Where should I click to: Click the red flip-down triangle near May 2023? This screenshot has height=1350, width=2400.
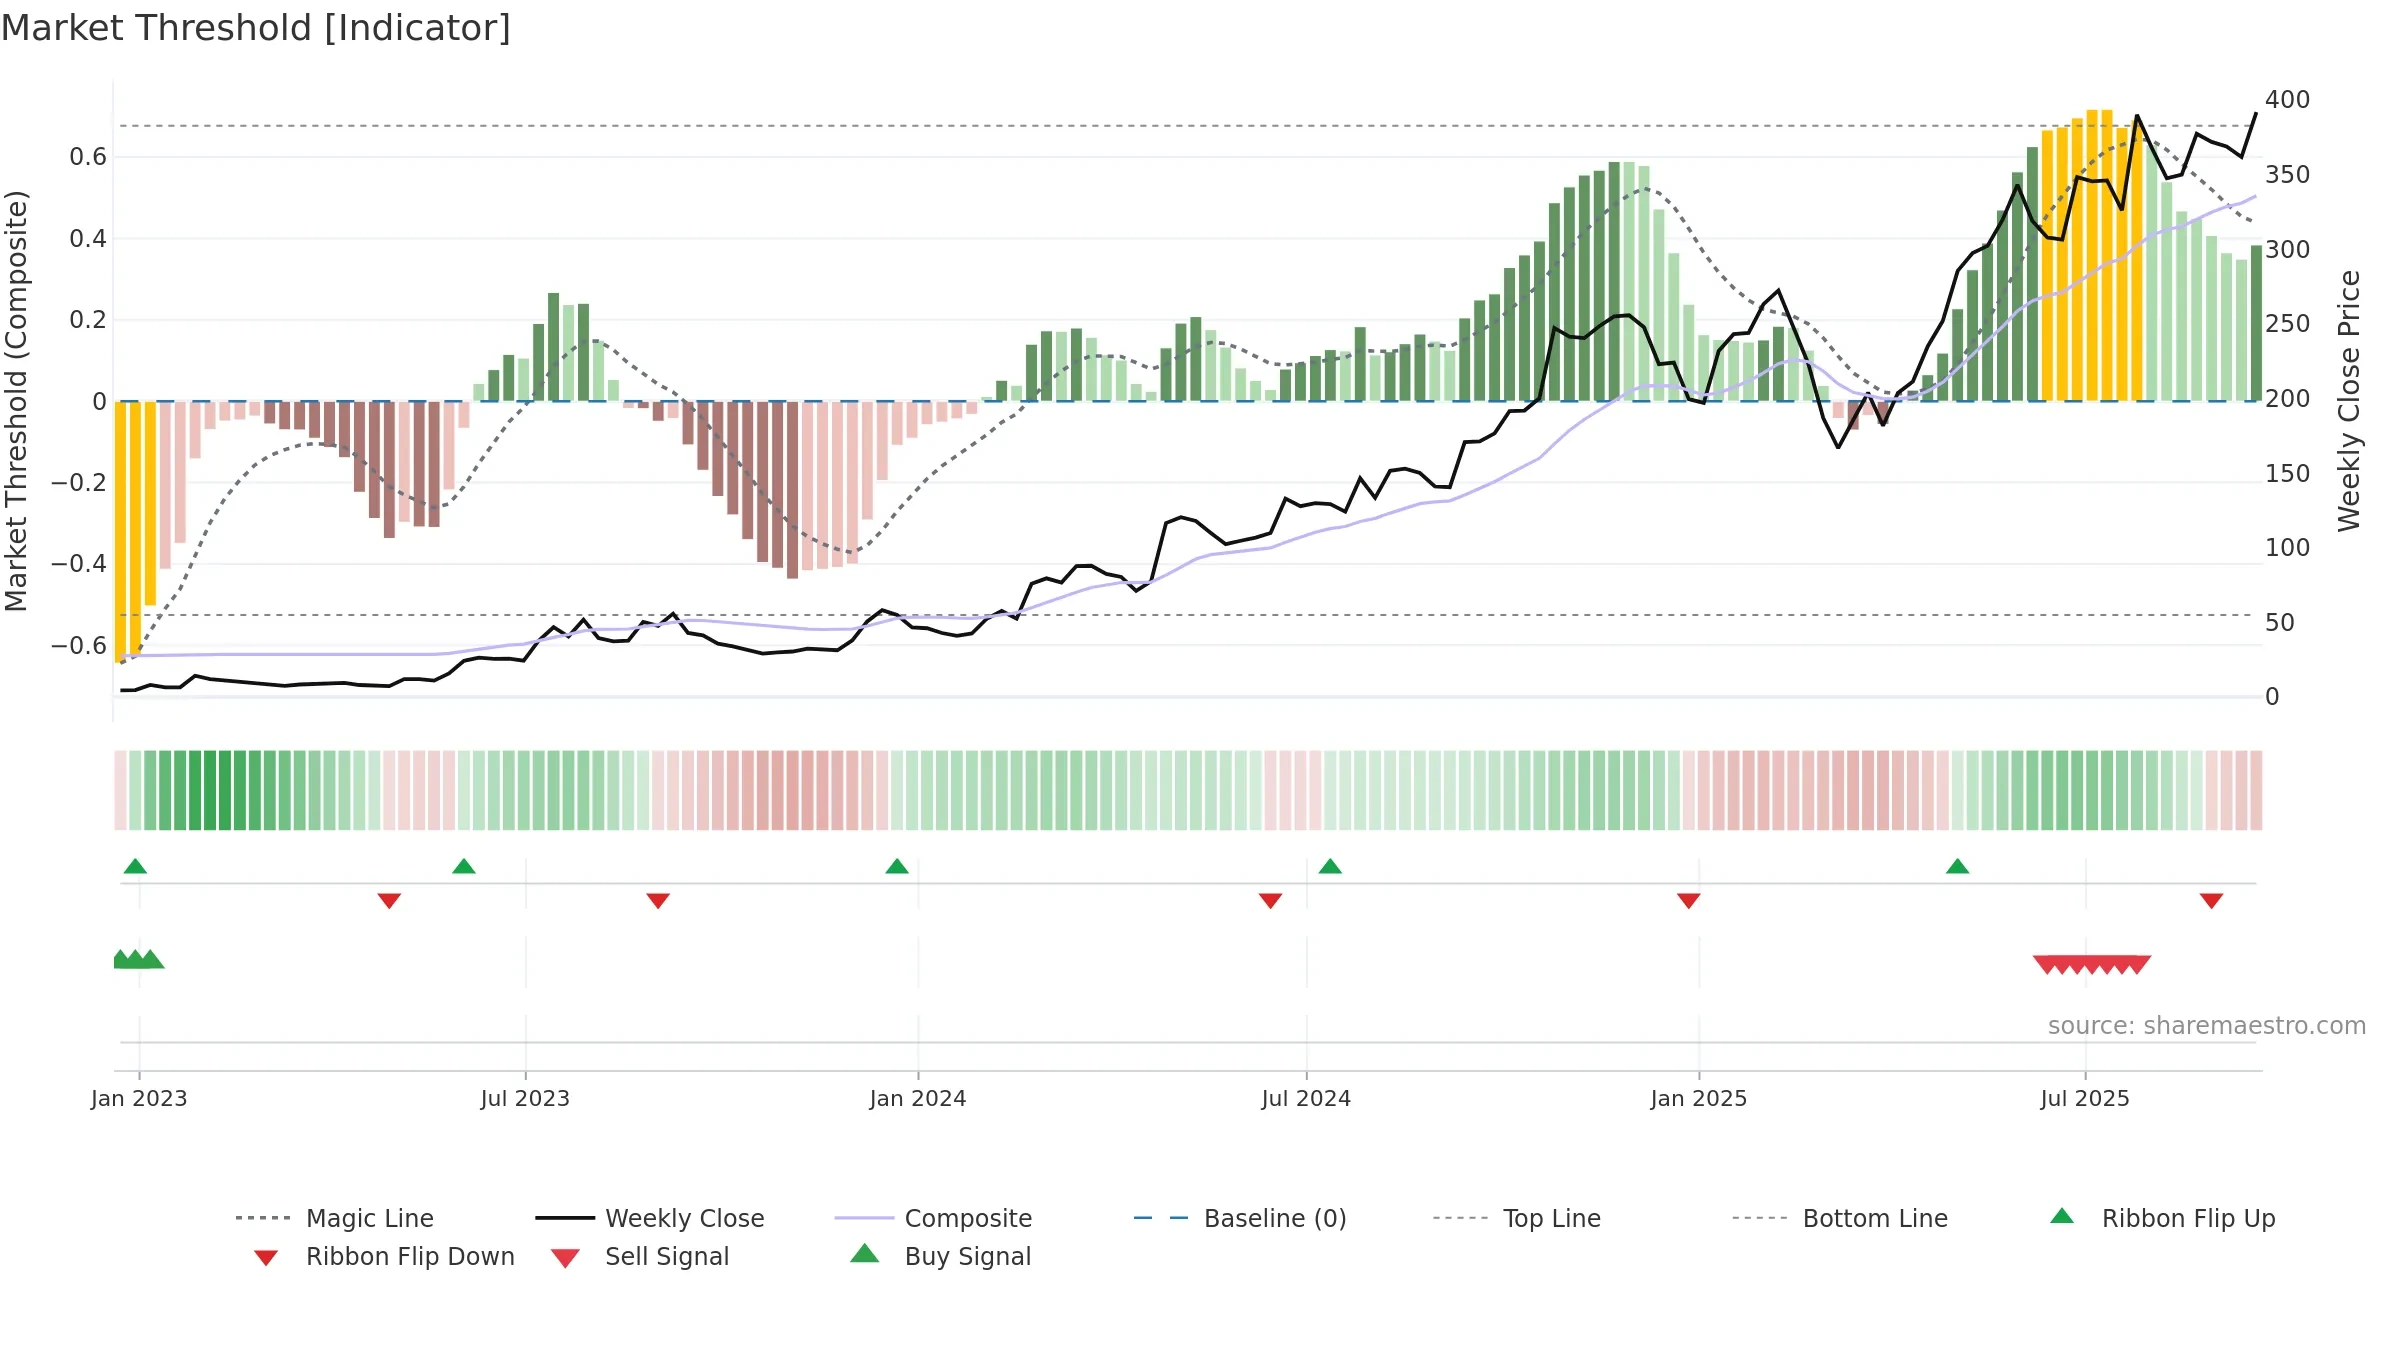coord(389,901)
